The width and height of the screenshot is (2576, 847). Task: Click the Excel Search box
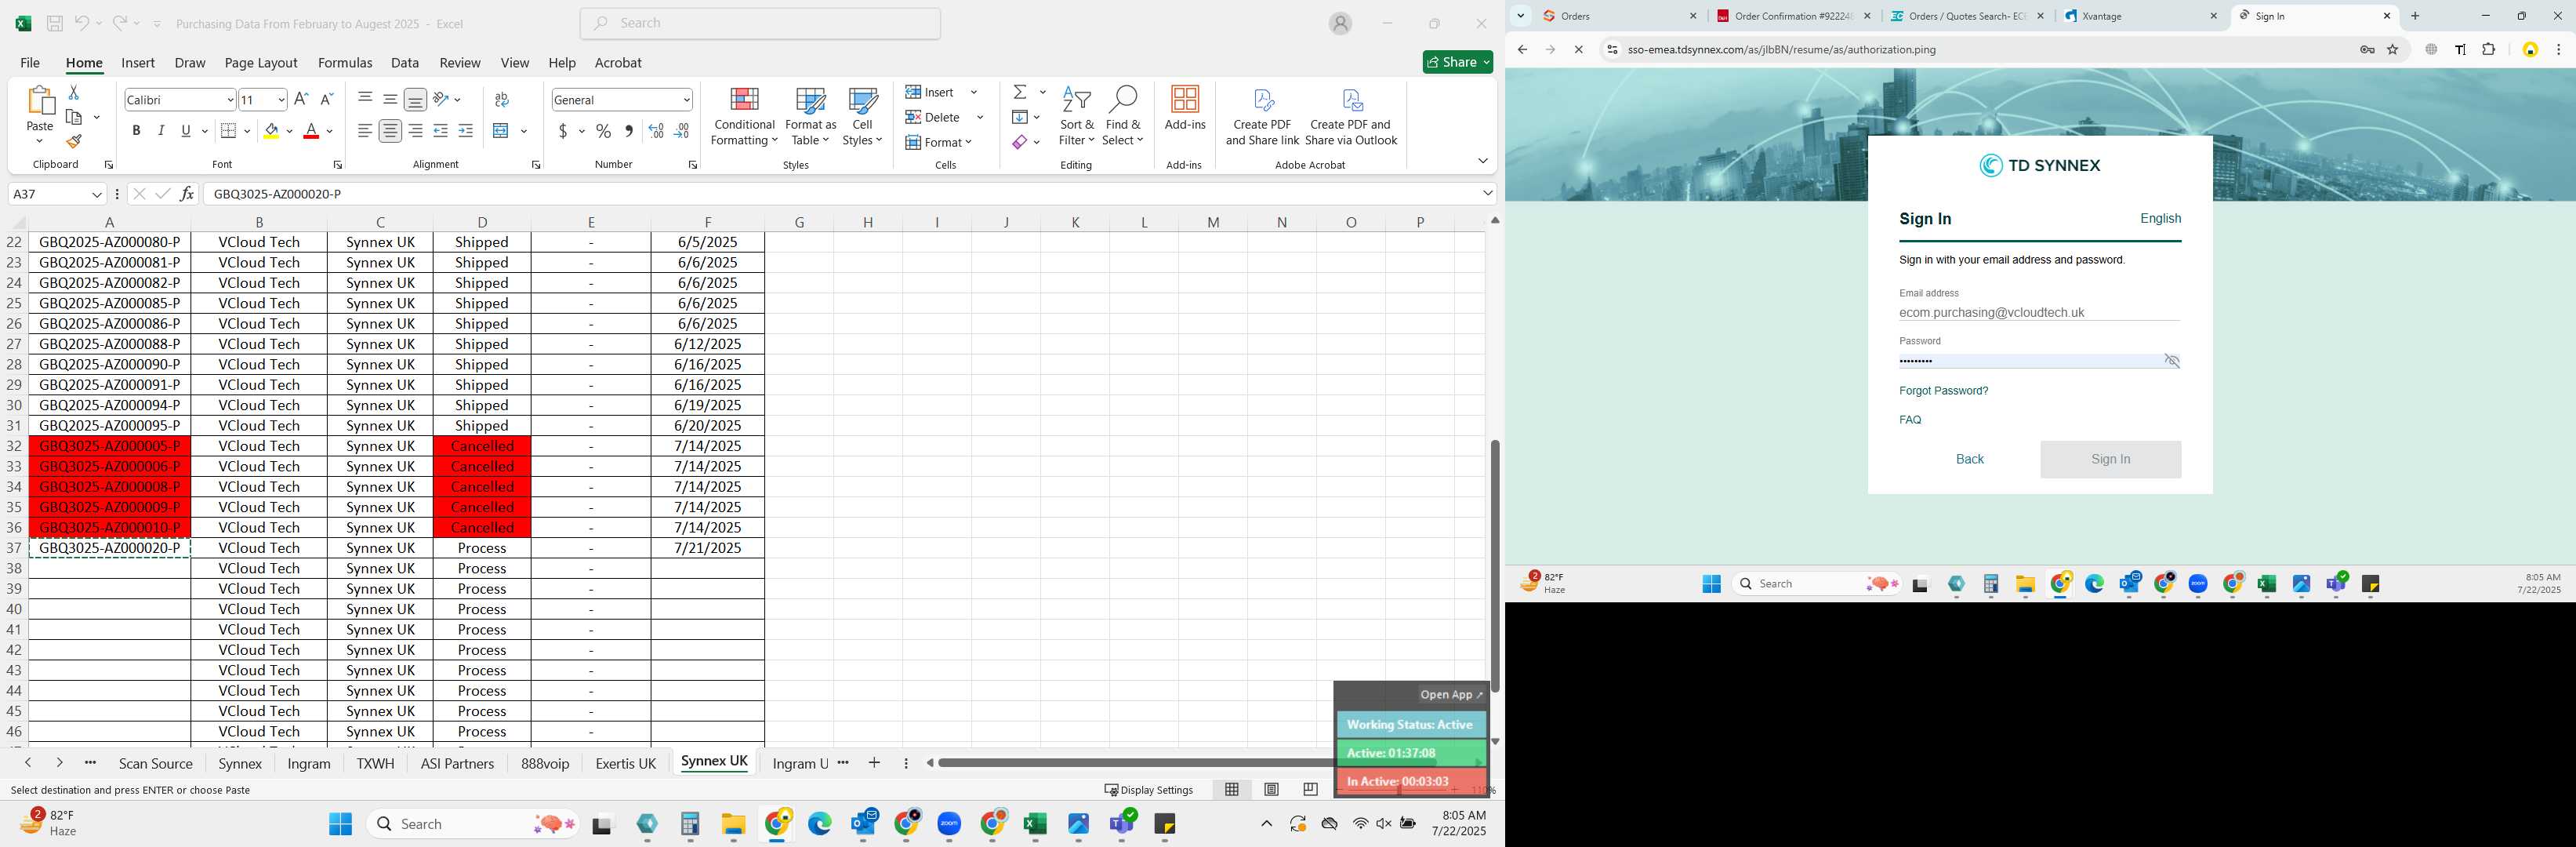pos(760,23)
